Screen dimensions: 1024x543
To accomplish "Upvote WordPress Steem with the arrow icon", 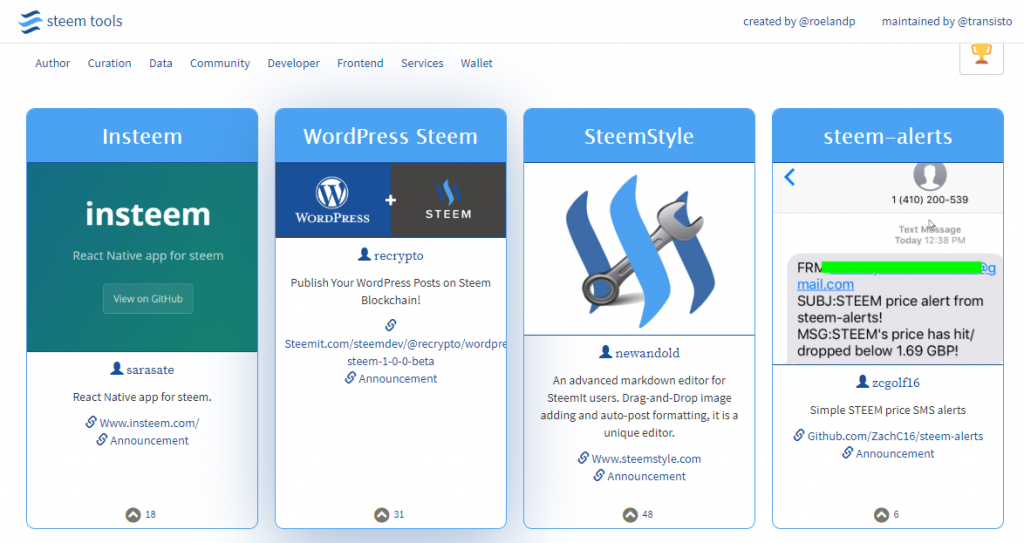I will pos(381,515).
